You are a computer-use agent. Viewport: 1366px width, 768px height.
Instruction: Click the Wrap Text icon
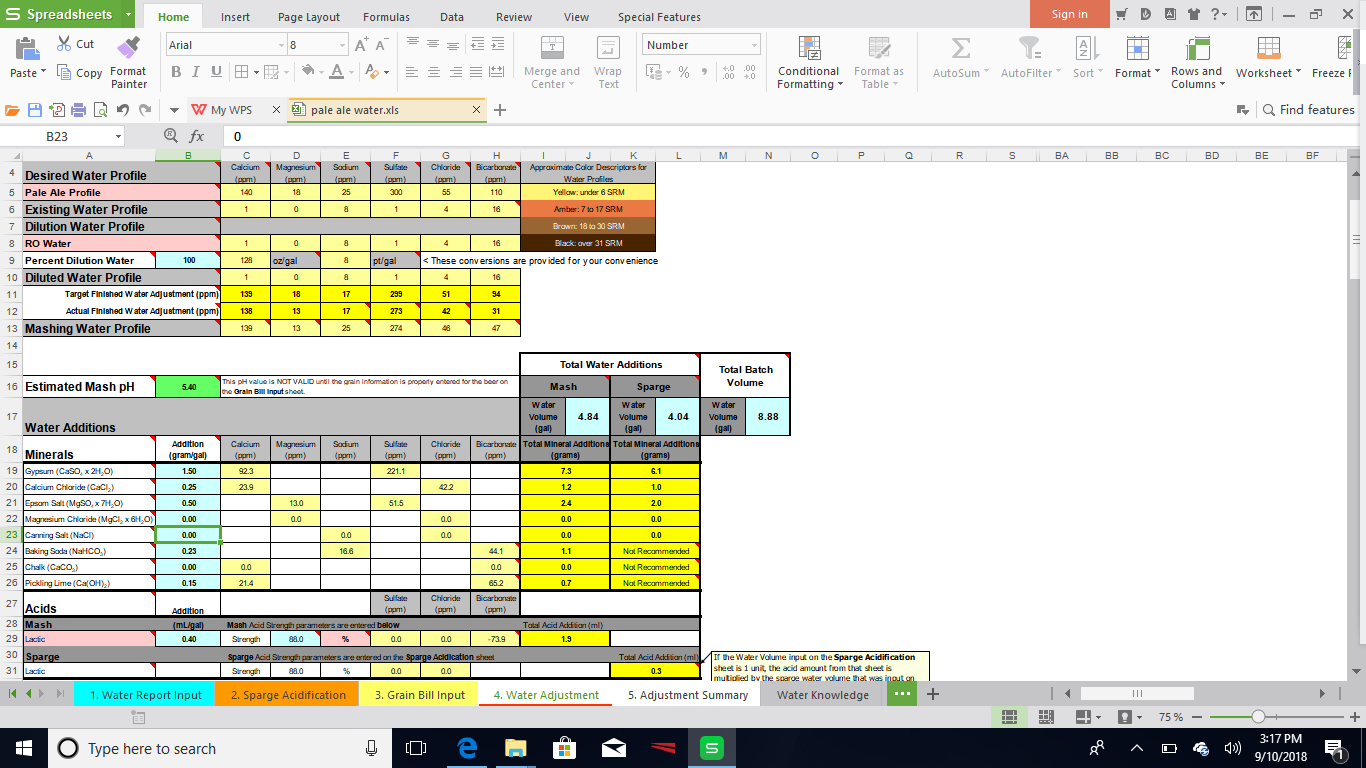607,48
